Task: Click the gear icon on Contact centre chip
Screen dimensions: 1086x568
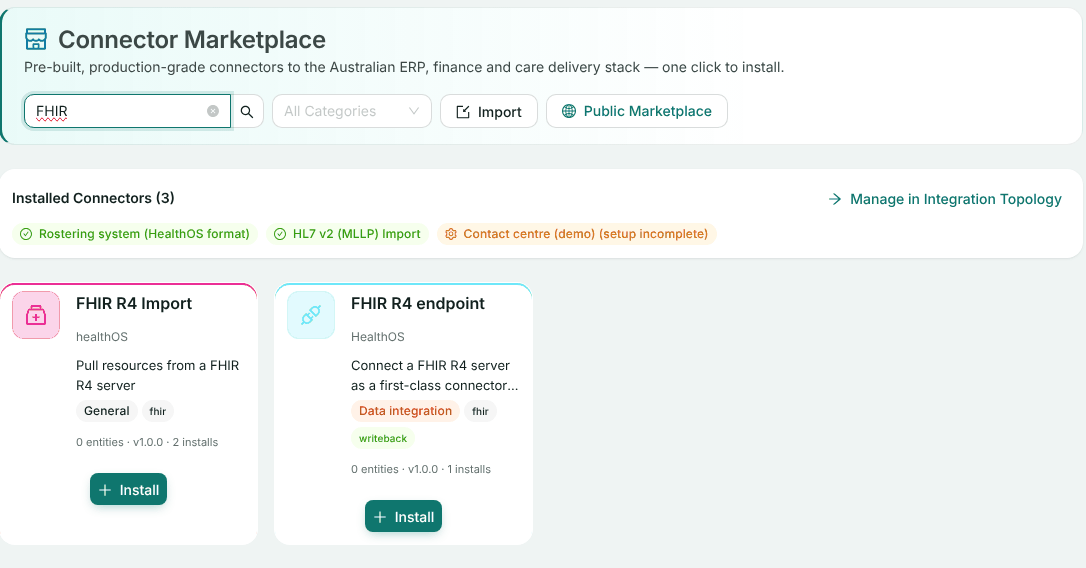Action: [451, 234]
